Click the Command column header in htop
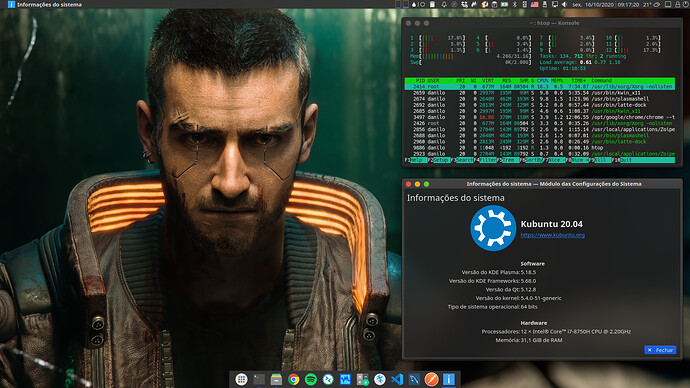Screen dimensions: 690x388 click(602, 81)
